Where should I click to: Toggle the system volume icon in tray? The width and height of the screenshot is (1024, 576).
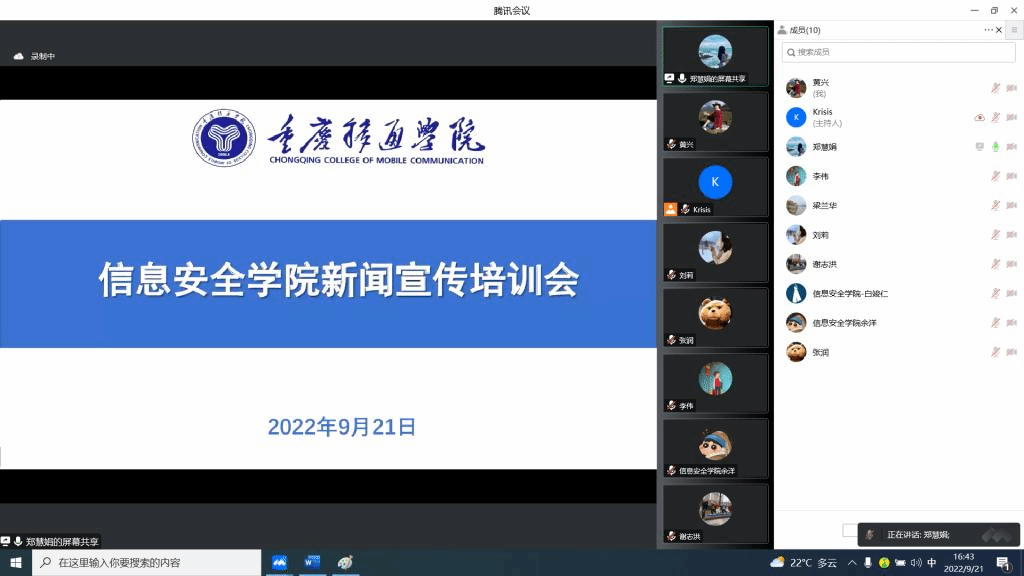[x=916, y=563]
